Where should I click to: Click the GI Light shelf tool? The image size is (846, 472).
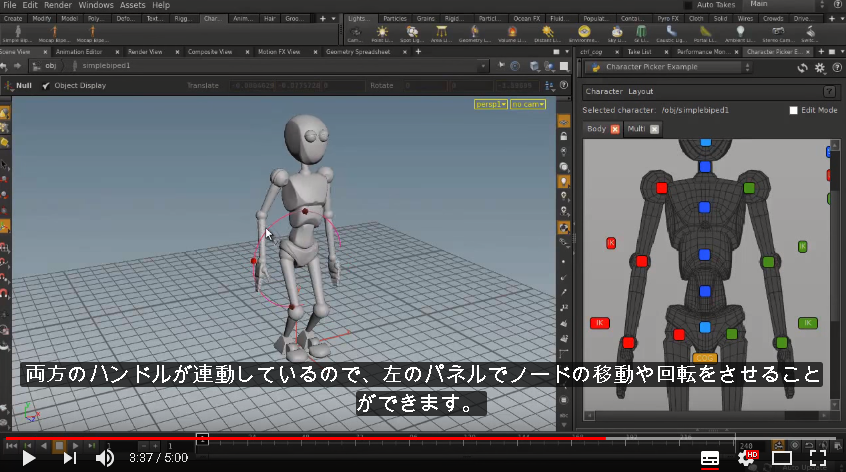[641, 34]
